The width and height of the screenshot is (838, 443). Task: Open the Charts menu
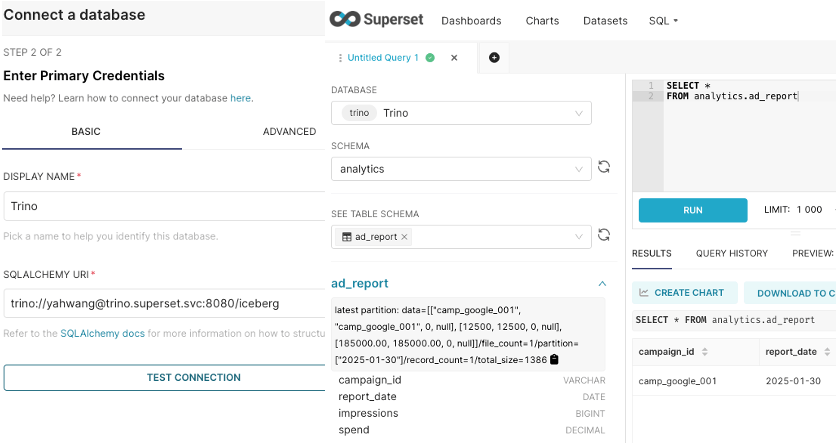pos(542,21)
